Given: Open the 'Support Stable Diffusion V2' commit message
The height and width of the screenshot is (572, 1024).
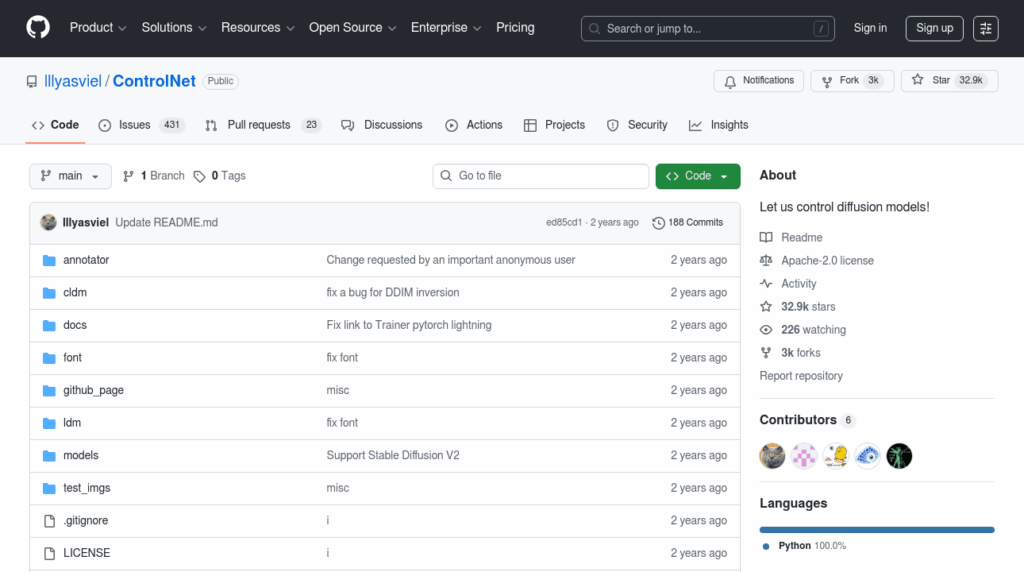Looking at the screenshot, I should 393,456.
